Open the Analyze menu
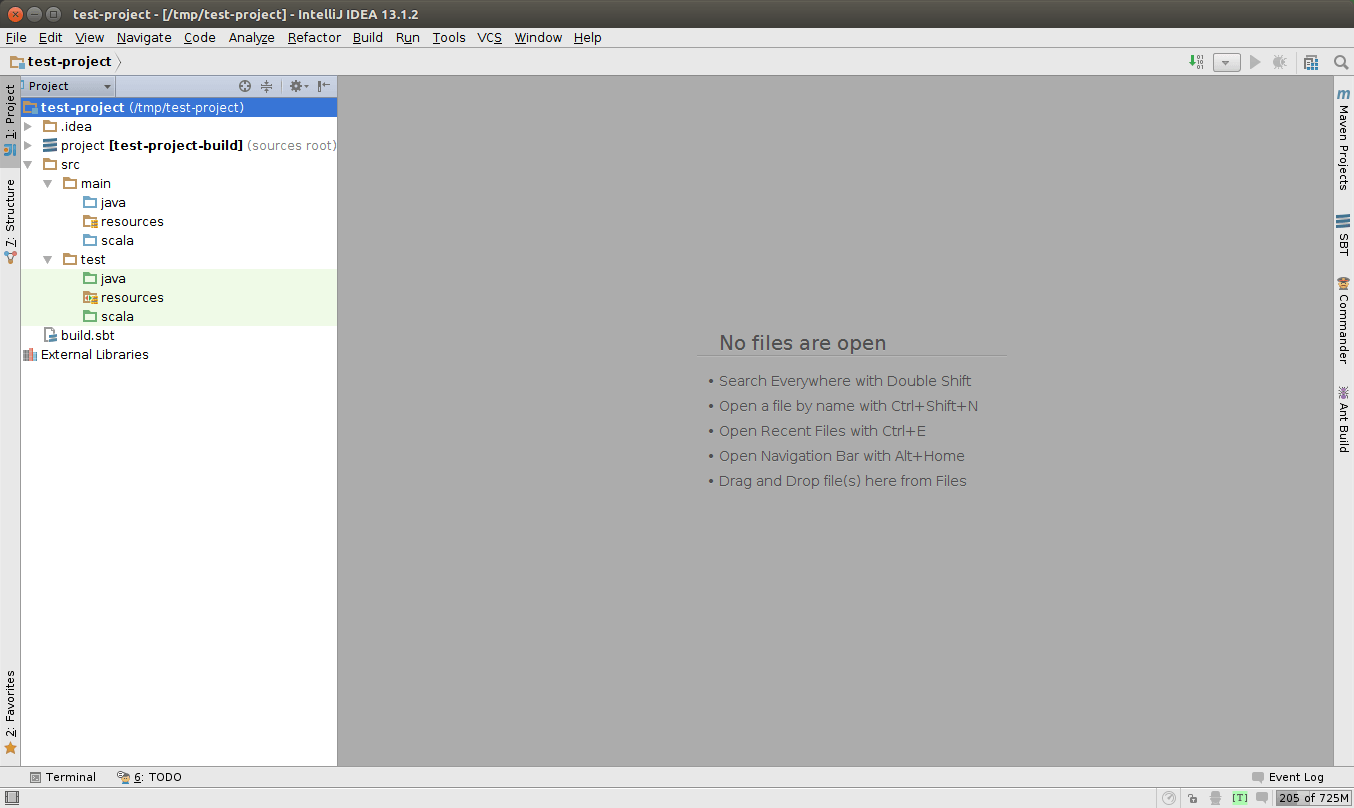 pyautogui.click(x=251, y=37)
